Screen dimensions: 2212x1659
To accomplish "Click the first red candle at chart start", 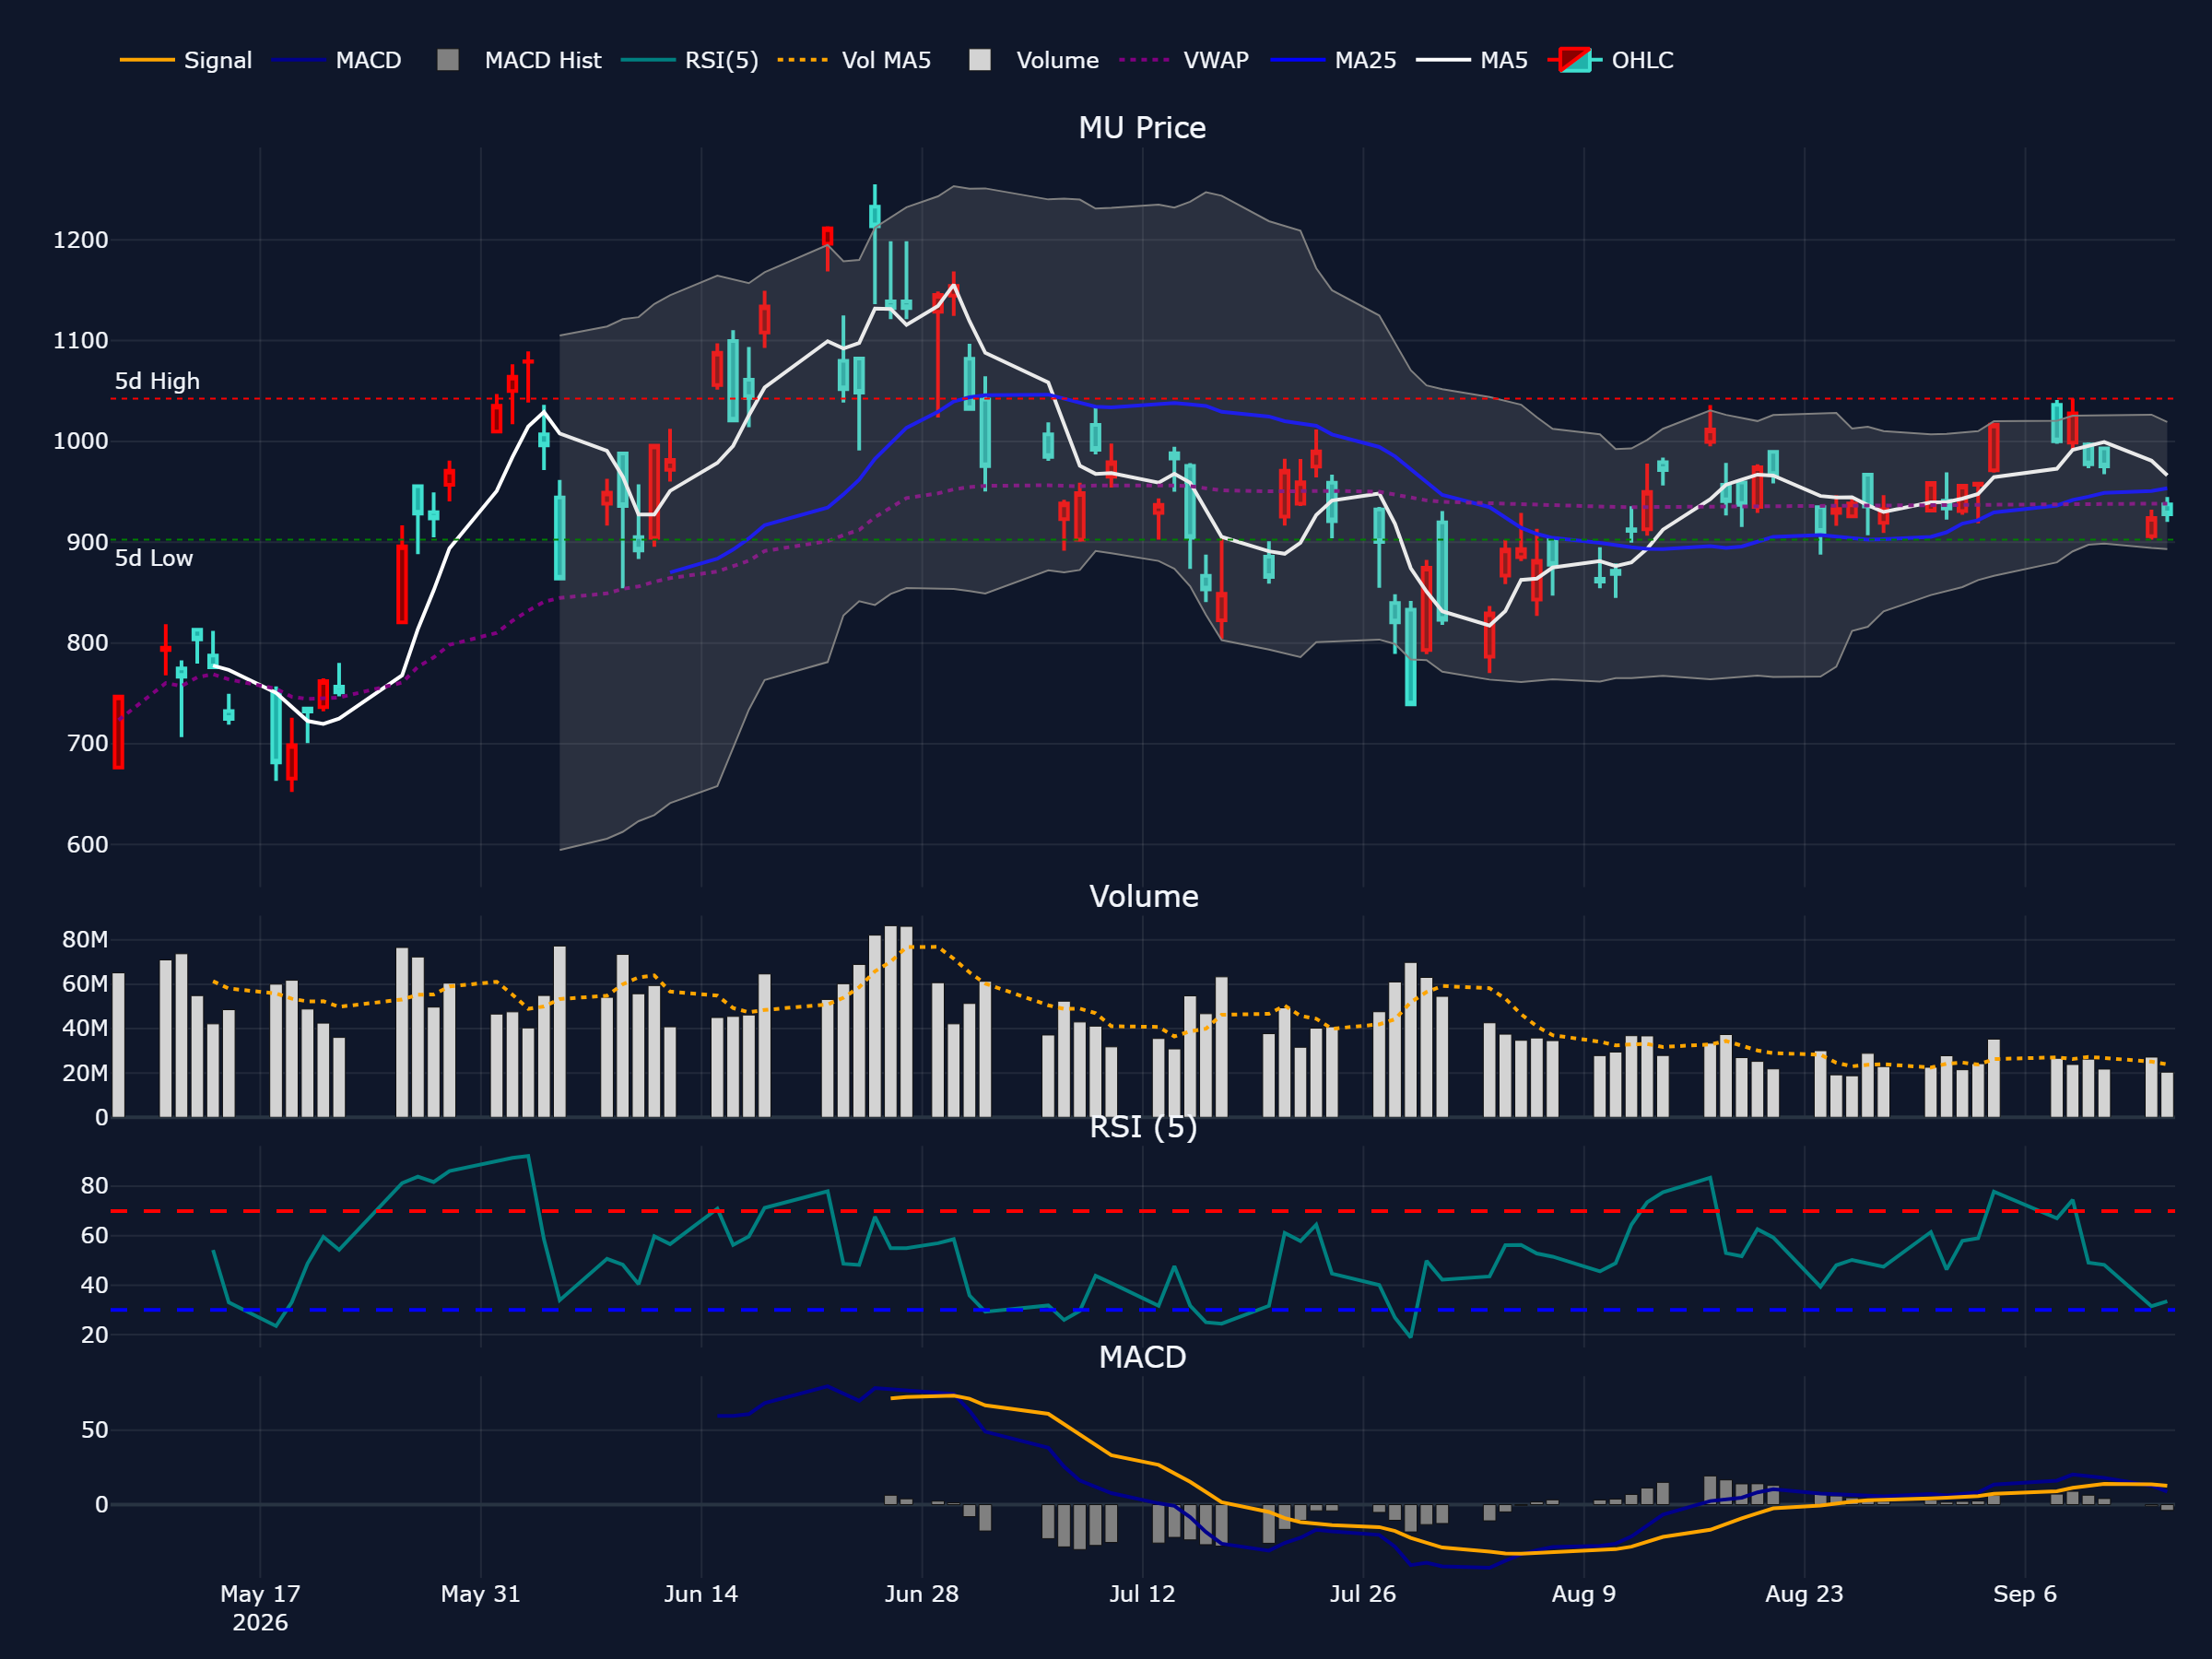I will 118,732.
